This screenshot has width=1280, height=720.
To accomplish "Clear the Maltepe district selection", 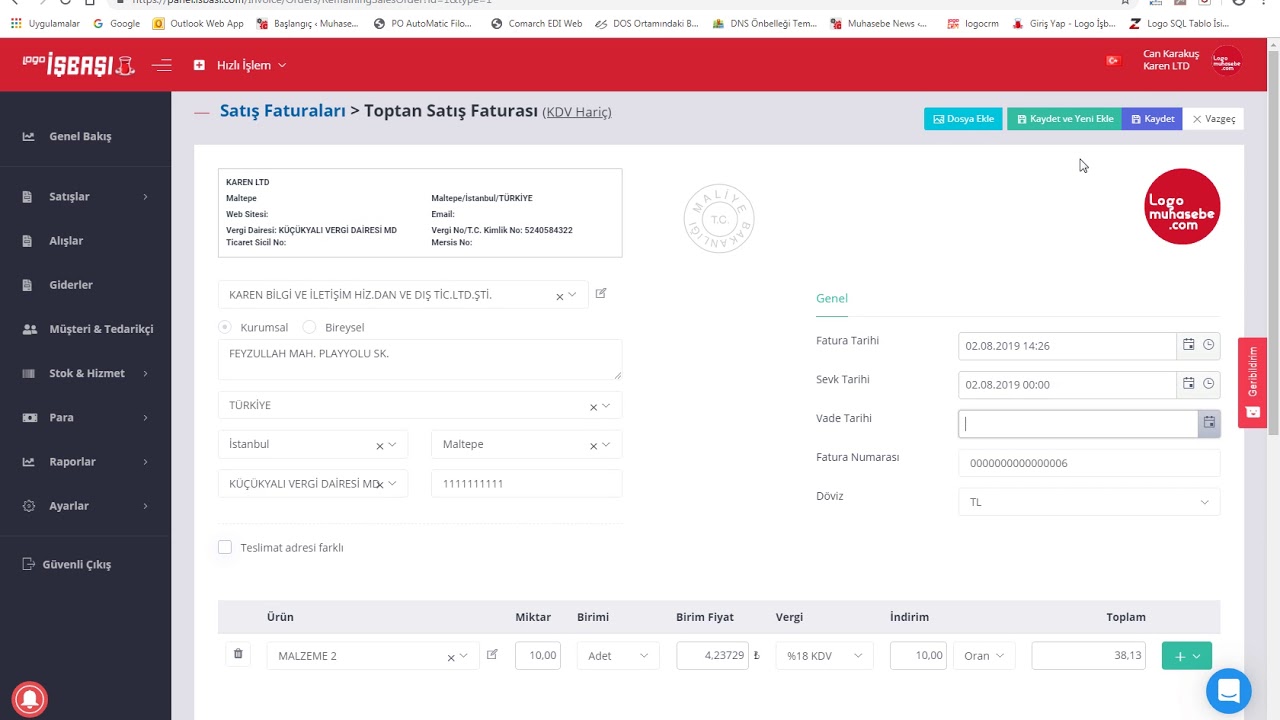I will tap(593, 446).
